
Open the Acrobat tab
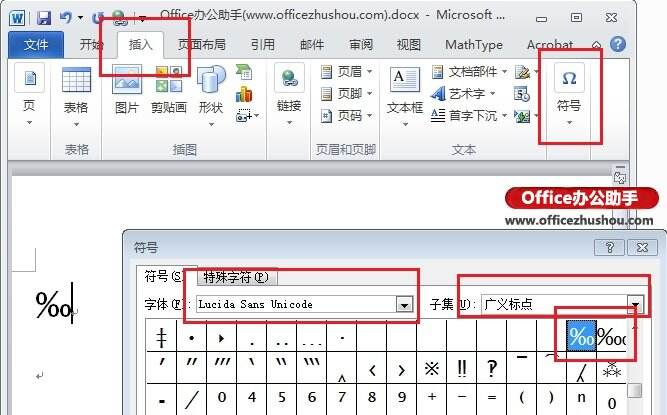550,44
